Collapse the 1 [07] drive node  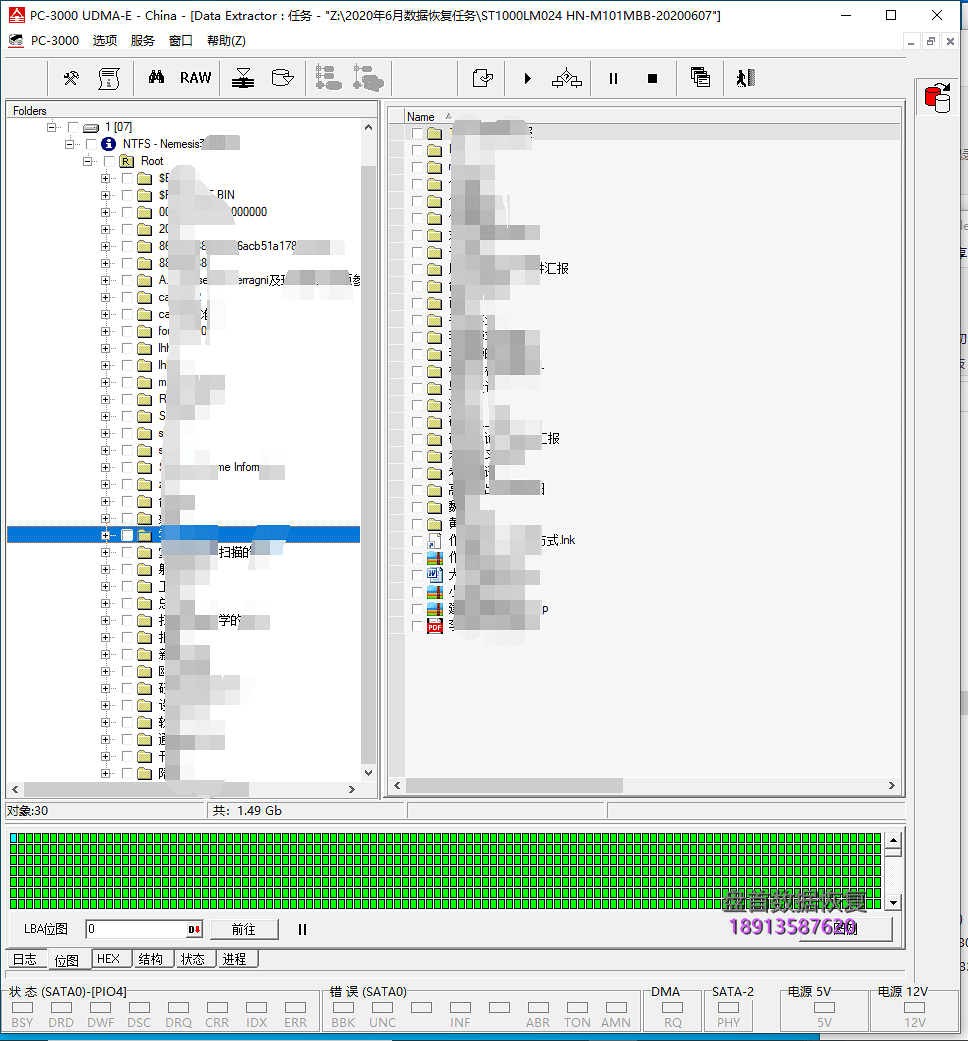51,127
